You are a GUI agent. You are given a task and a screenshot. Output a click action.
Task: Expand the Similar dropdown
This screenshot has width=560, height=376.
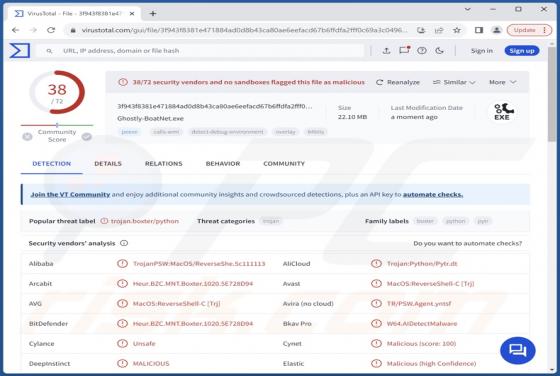(x=454, y=82)
